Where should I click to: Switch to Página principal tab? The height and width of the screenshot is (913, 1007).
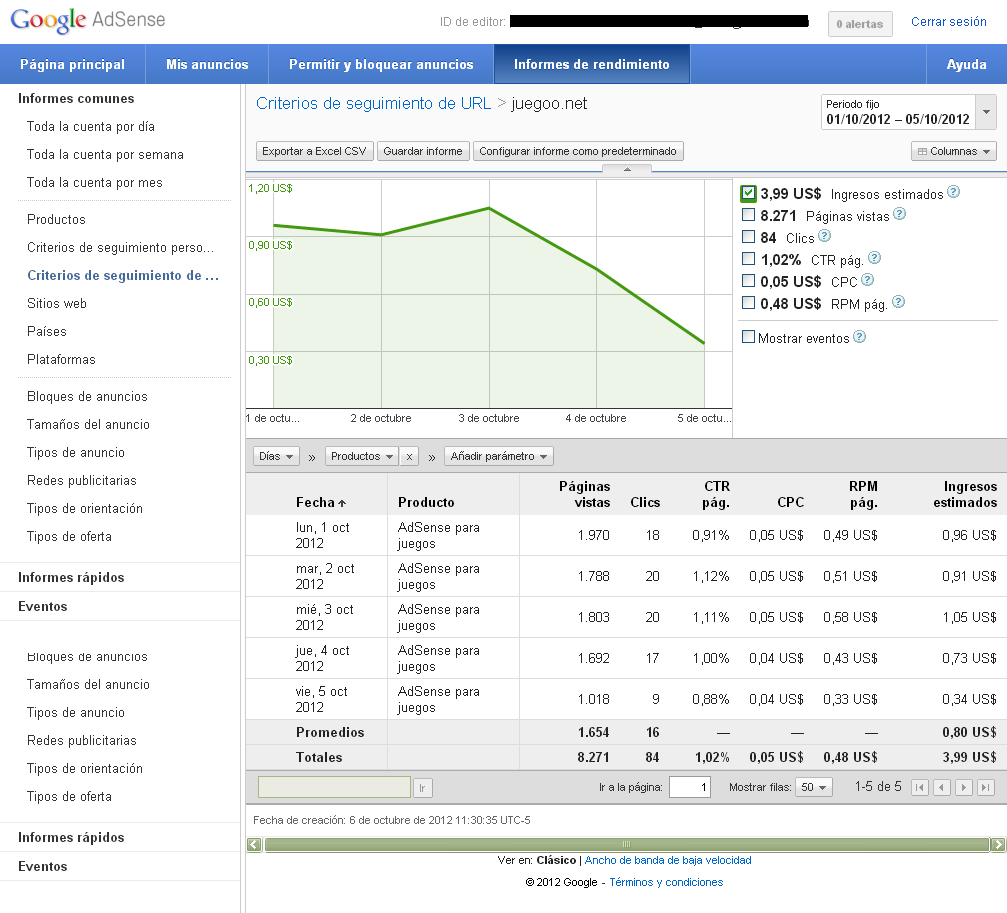click(73, 64)
